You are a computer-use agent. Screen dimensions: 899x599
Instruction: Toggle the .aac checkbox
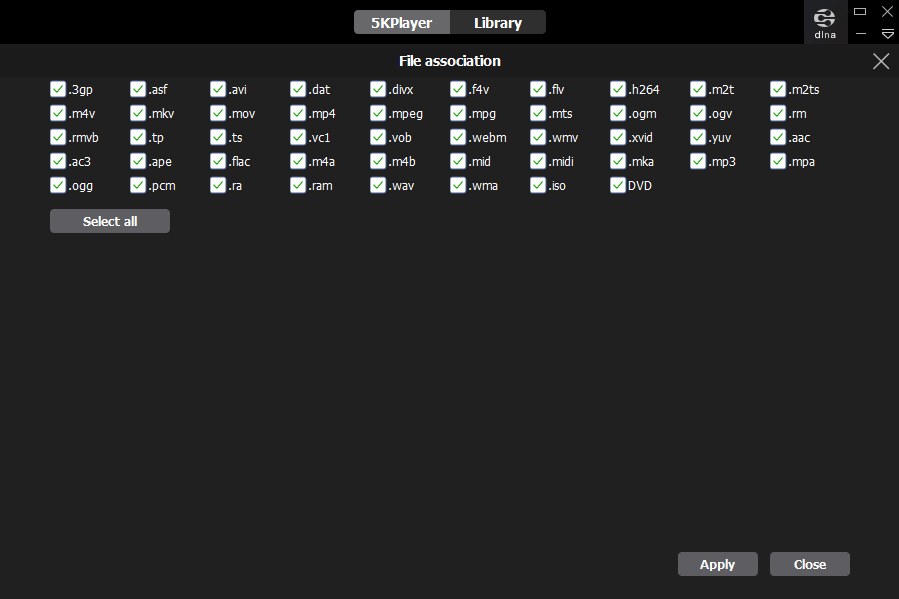tap(777, 138)
